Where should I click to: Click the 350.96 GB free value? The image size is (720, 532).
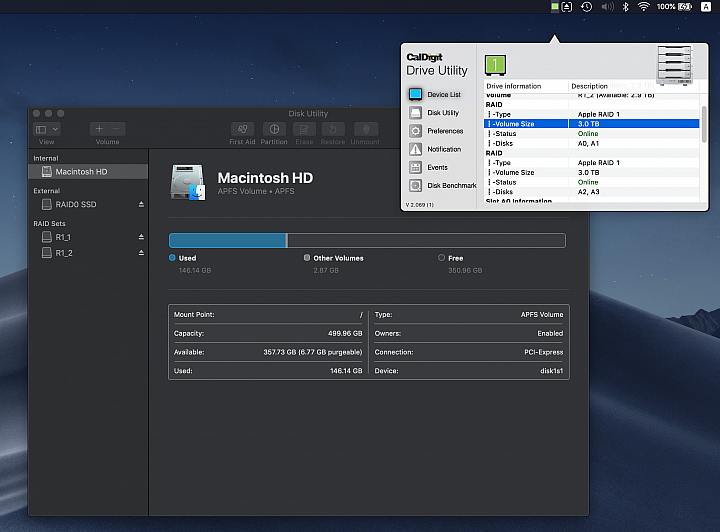(465, 270)
